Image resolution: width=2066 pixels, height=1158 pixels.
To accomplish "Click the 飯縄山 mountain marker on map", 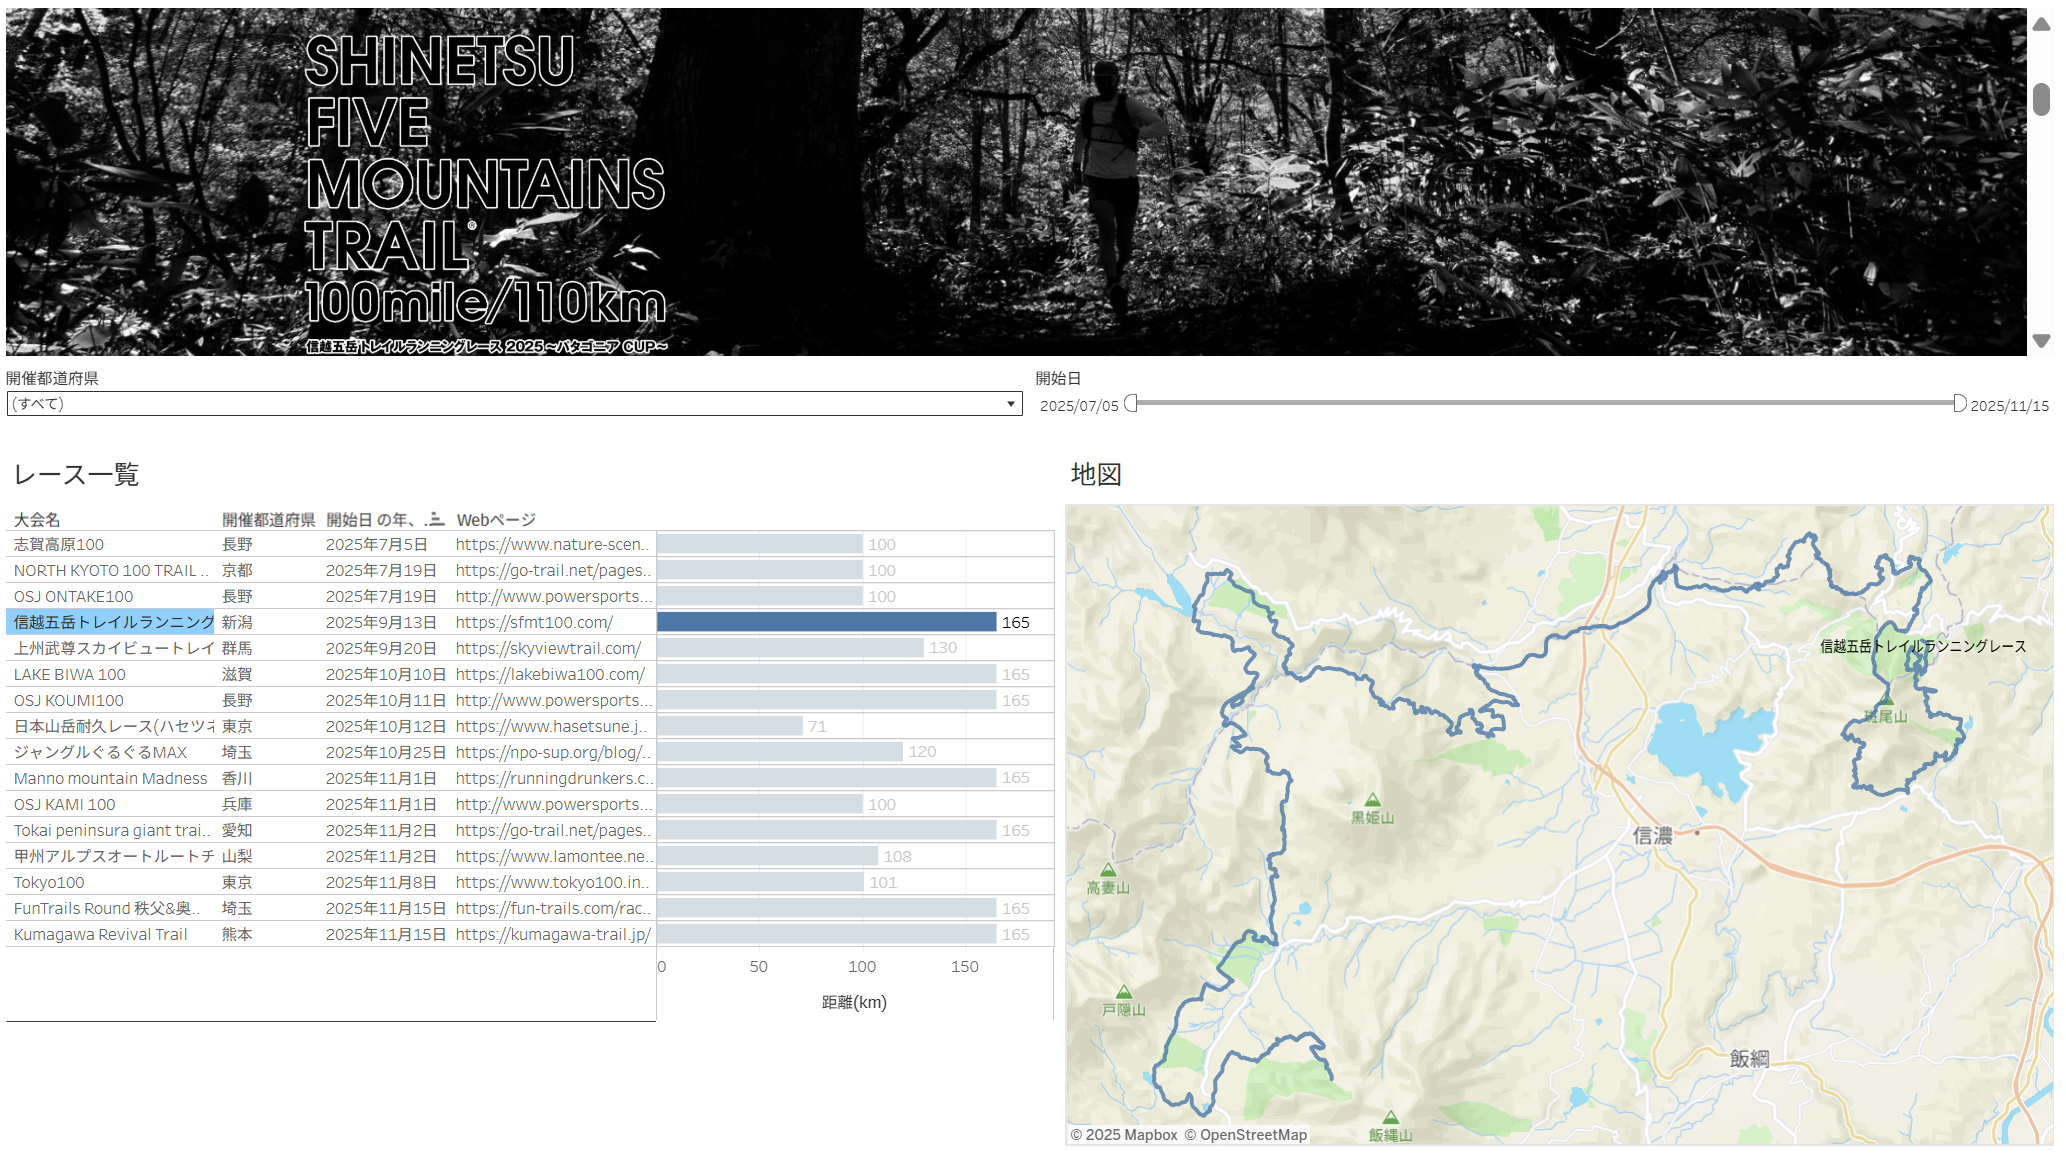I will click(x=1390, y=1118).
